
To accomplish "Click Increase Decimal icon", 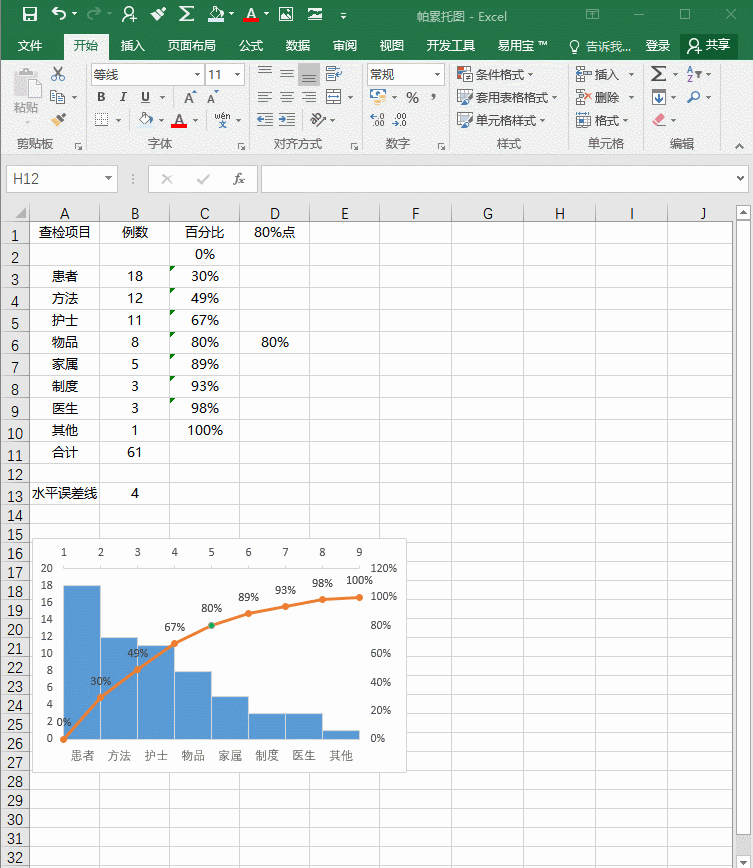I will (x=378, y=120).
